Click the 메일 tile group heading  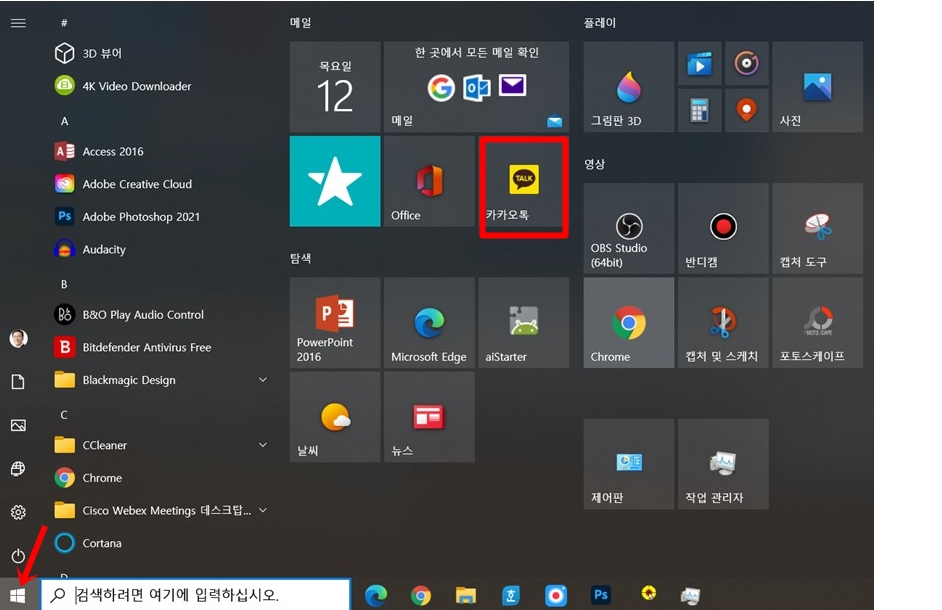point(300,23)
